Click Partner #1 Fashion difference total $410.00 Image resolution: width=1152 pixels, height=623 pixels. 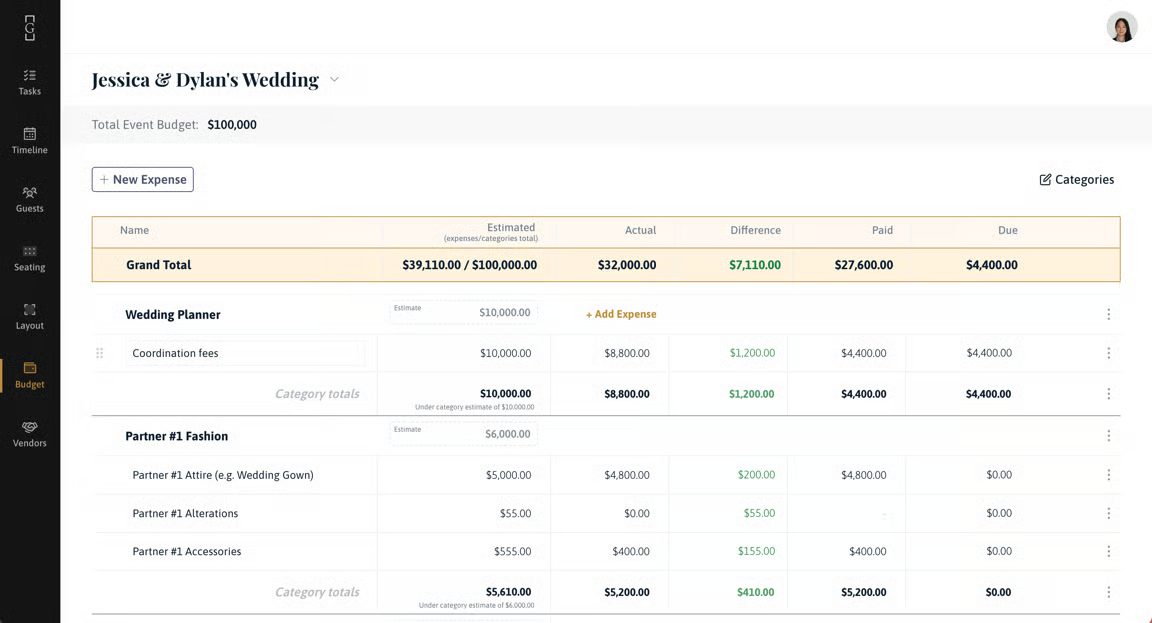click(x=755, y=591)
